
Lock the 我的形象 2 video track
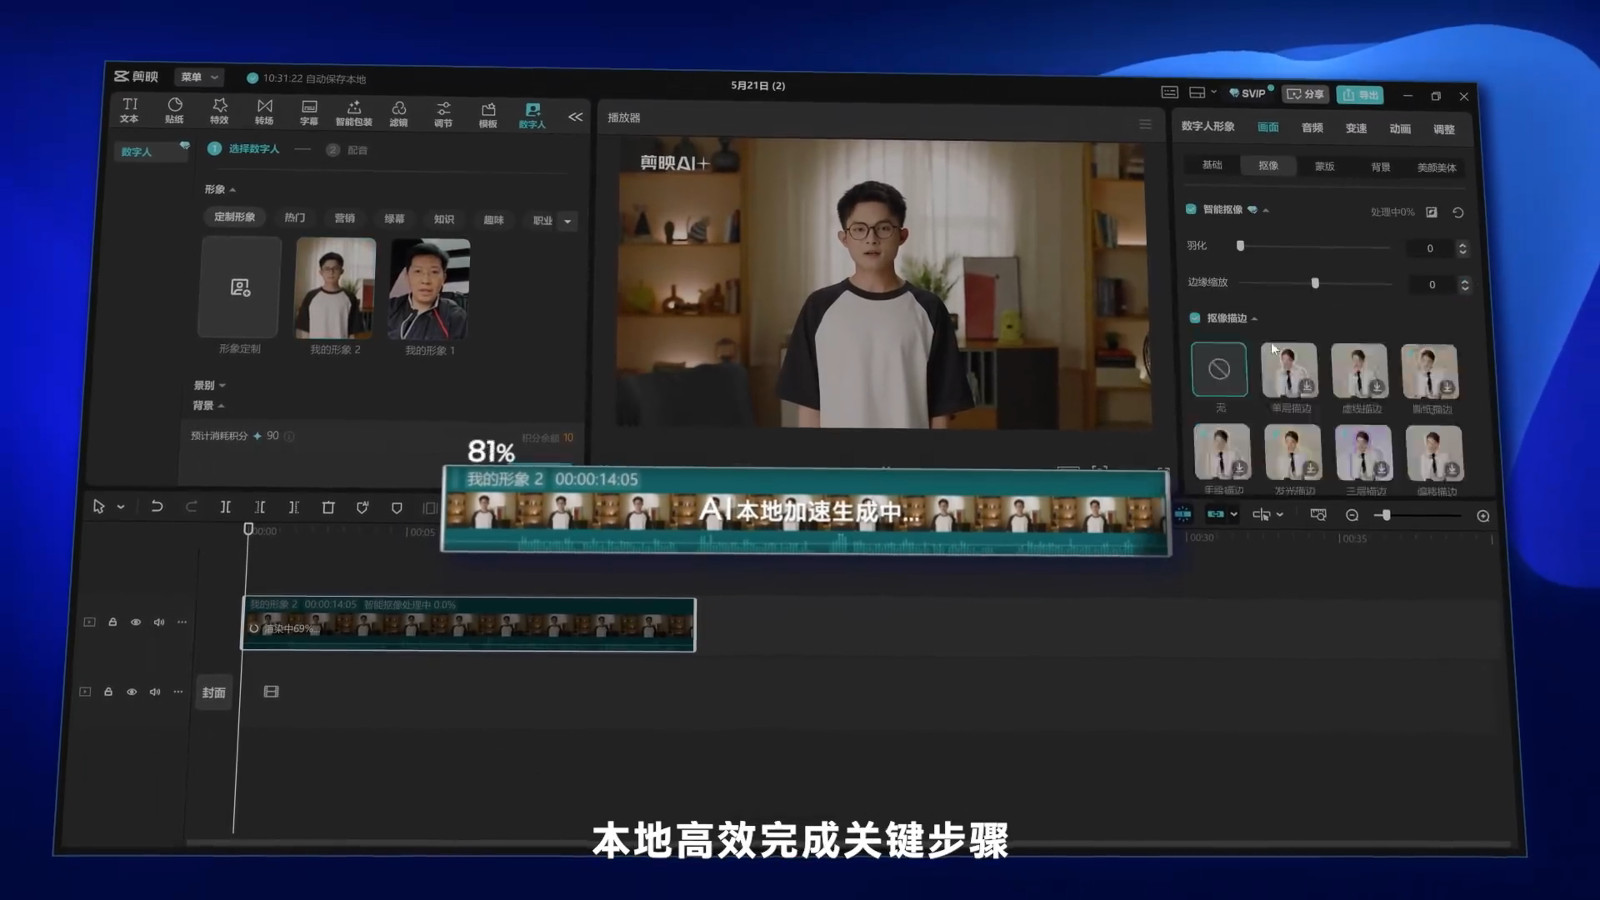click(x=112, y=622)
